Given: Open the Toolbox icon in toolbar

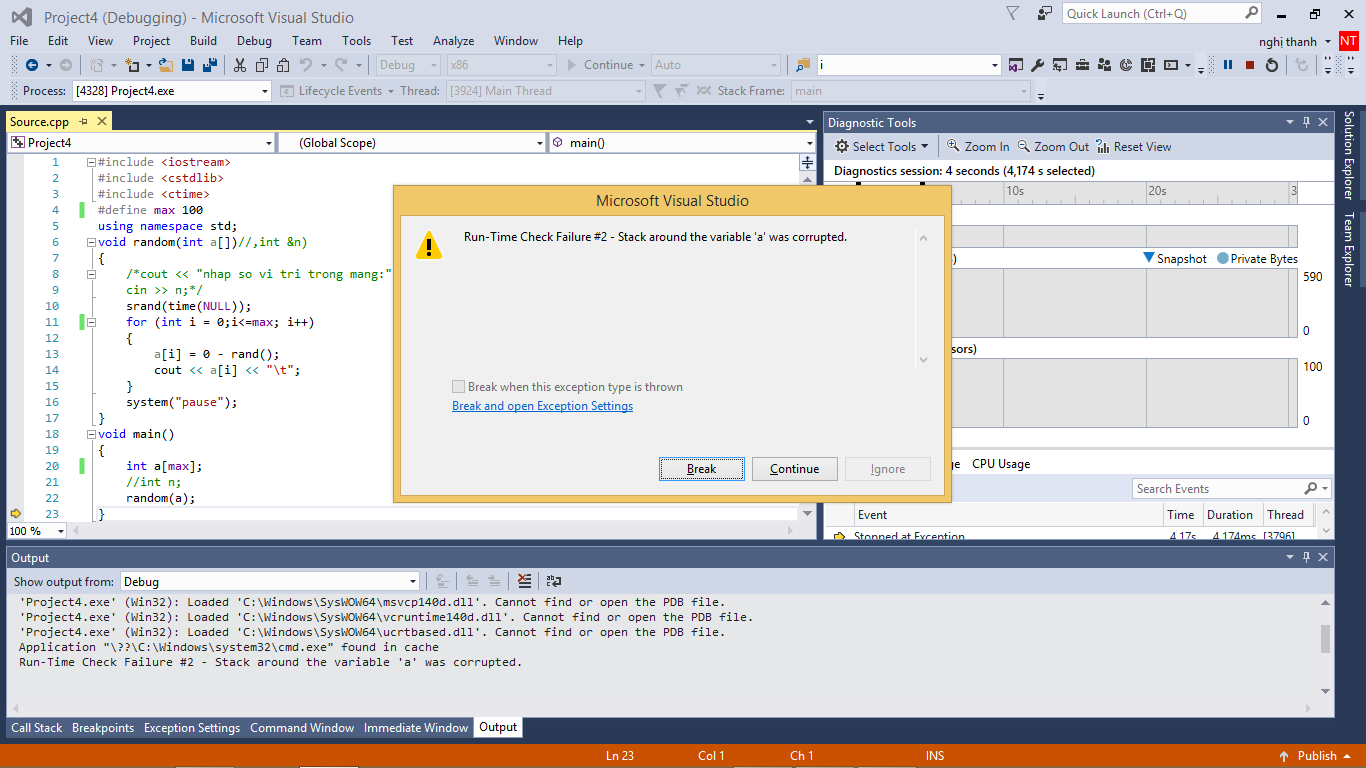Looking at the screenshot, I should [1083, 65].
